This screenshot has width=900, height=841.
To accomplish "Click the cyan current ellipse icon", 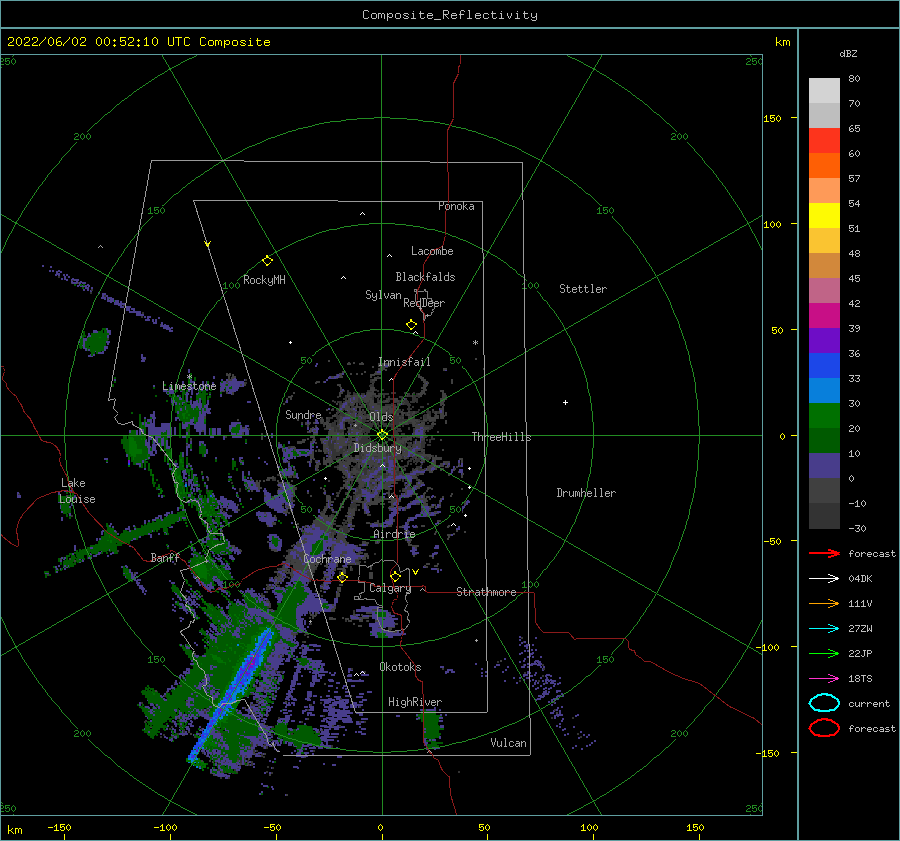I will [824, 703].
